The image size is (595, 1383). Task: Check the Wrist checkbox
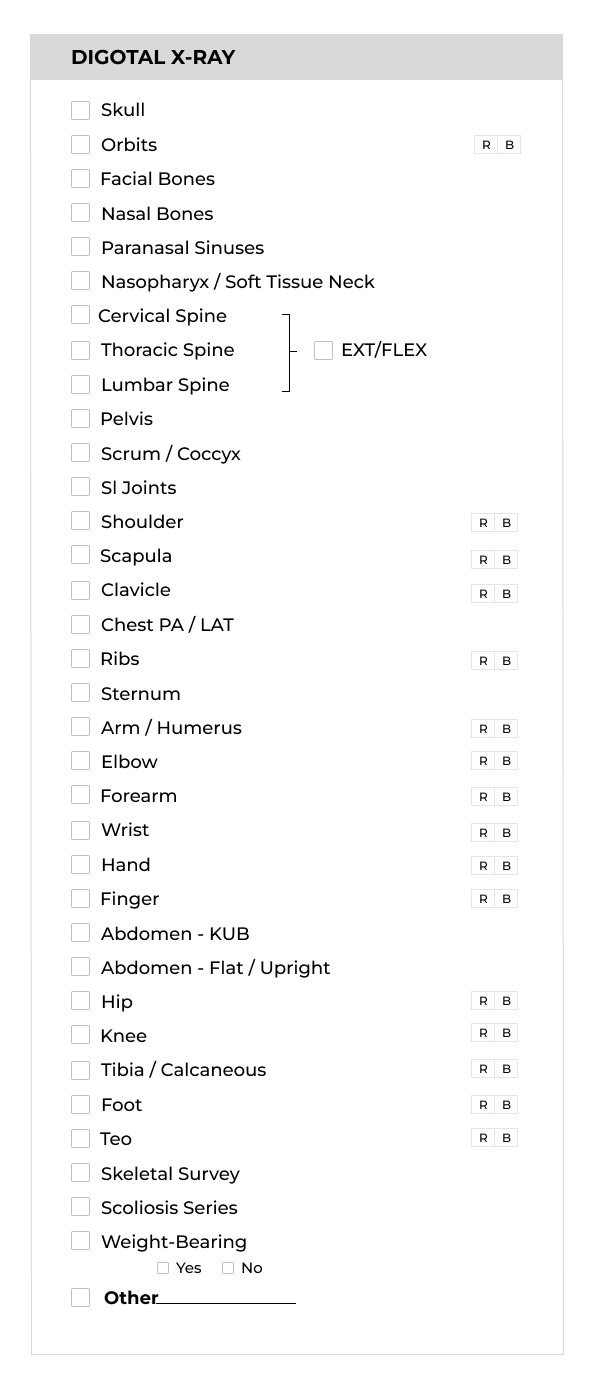[81, 830]
